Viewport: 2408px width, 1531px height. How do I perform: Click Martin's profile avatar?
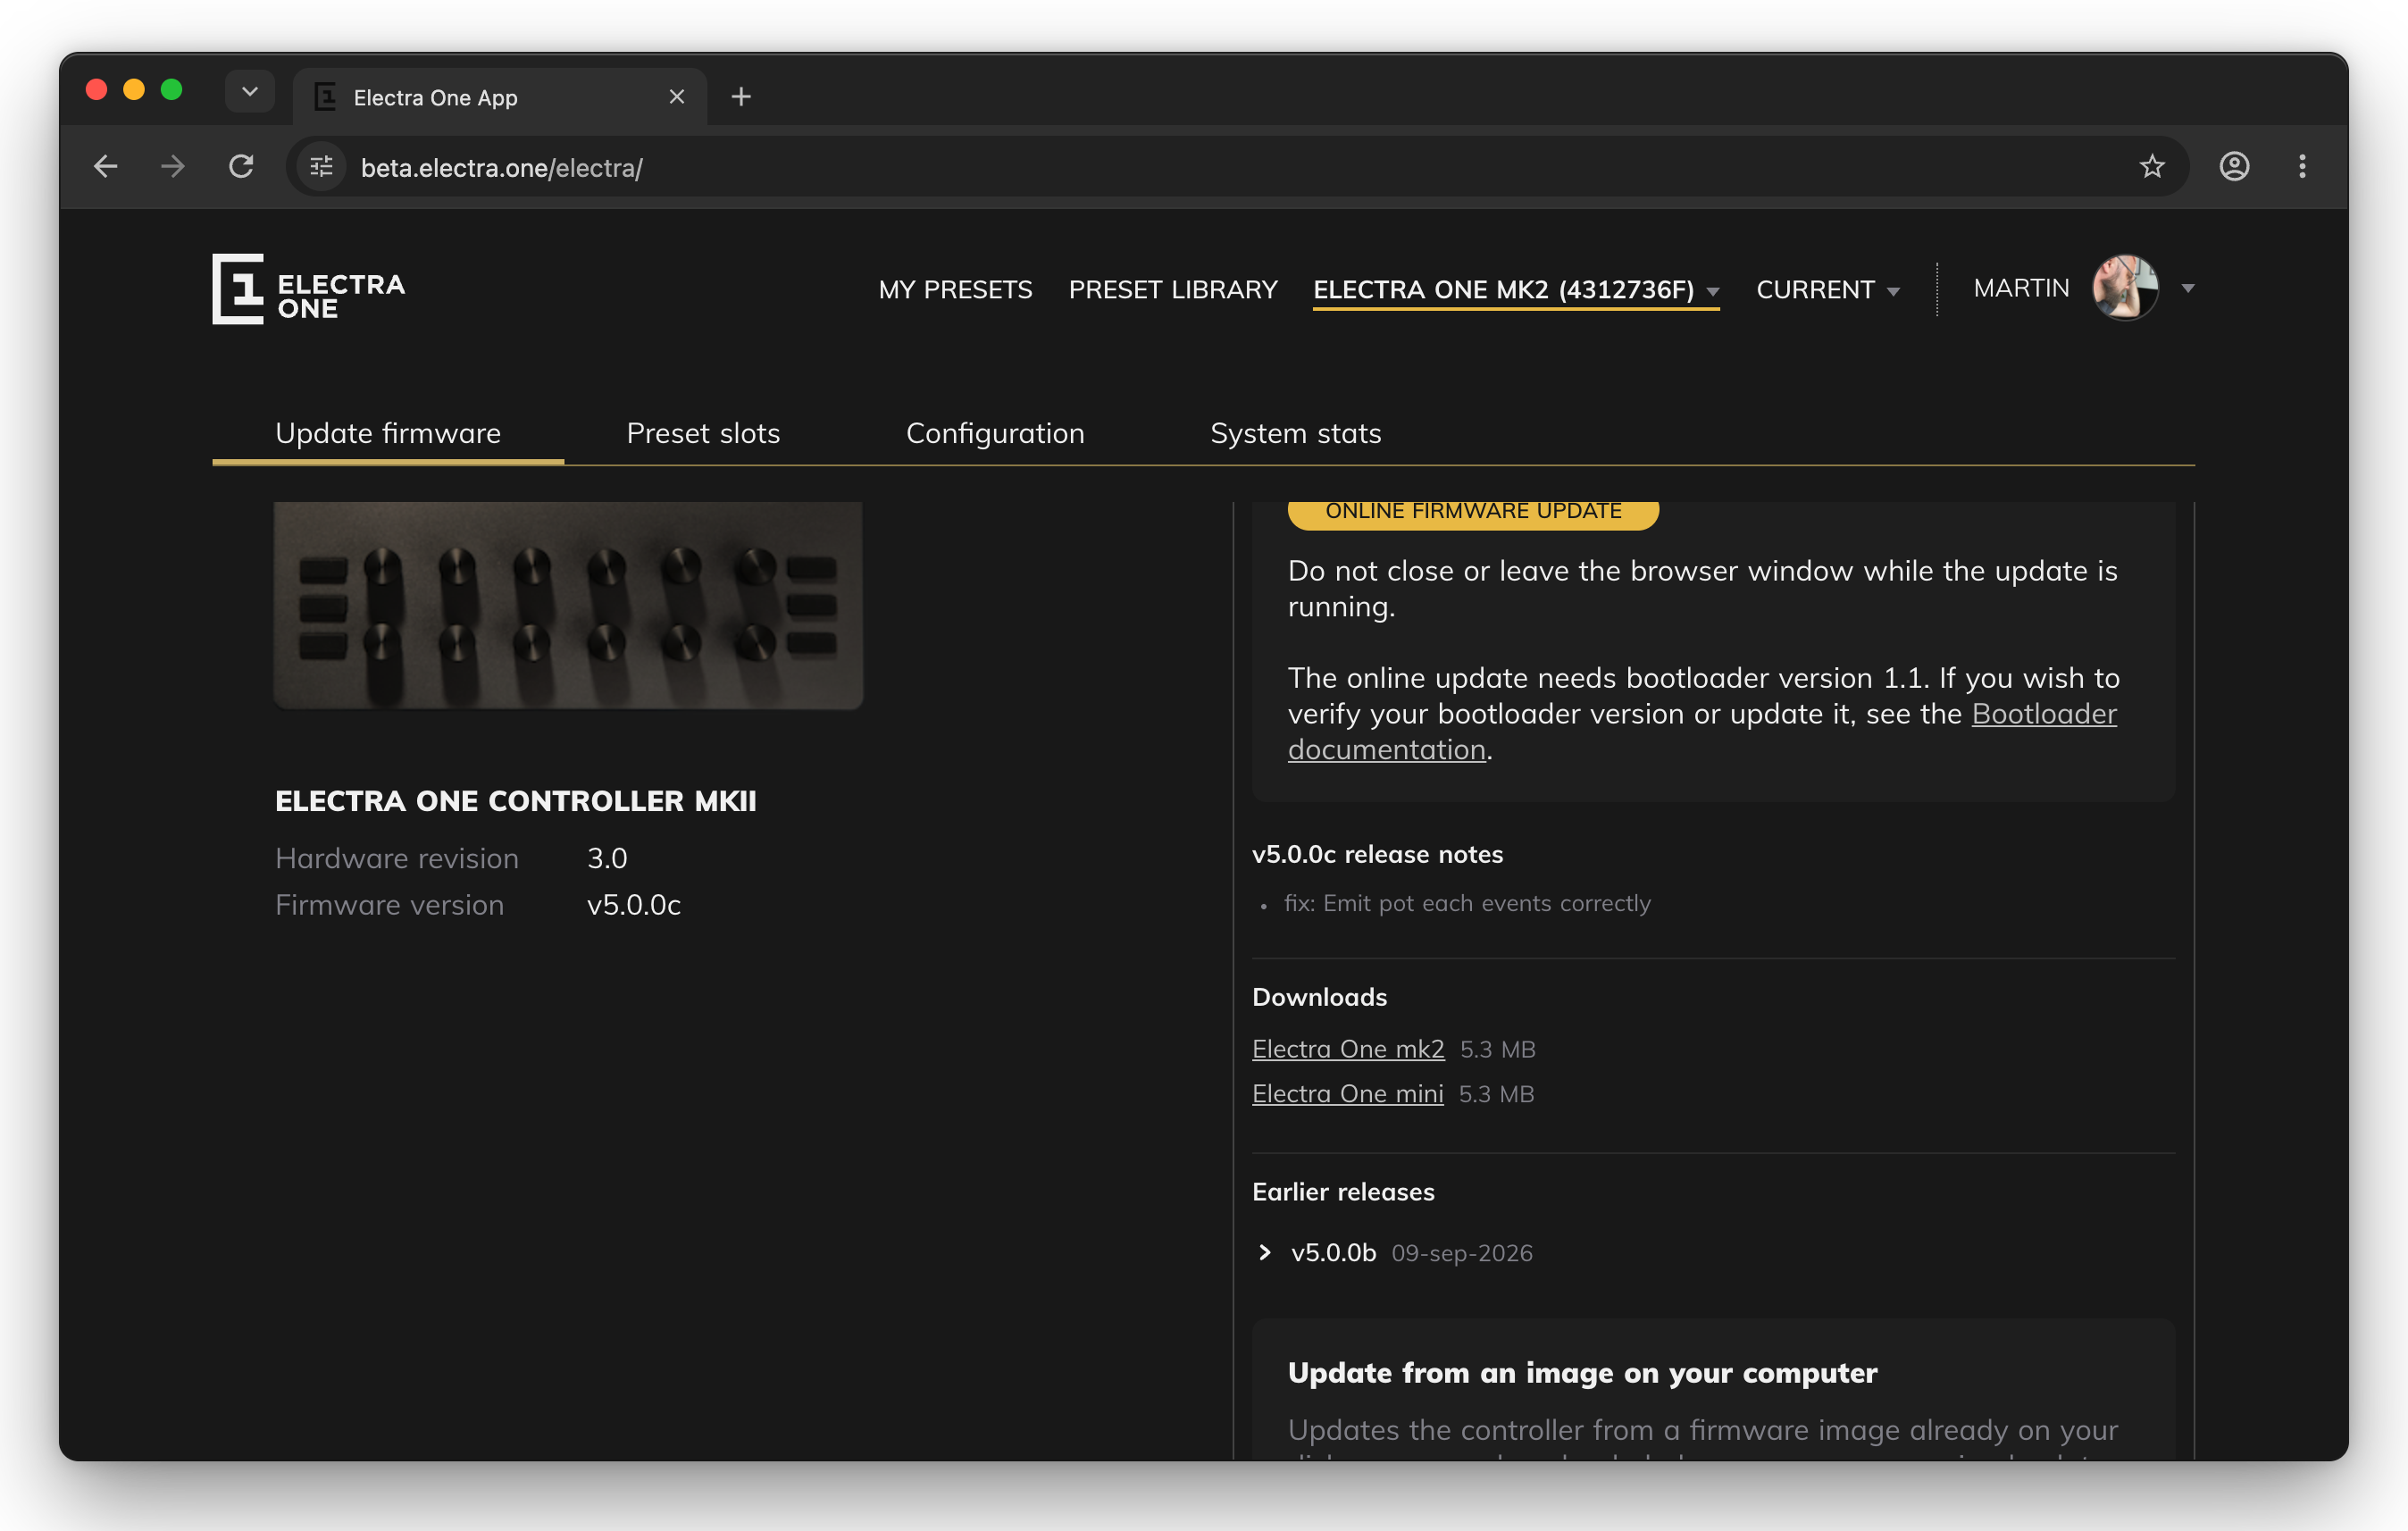tap(2125, 288)
